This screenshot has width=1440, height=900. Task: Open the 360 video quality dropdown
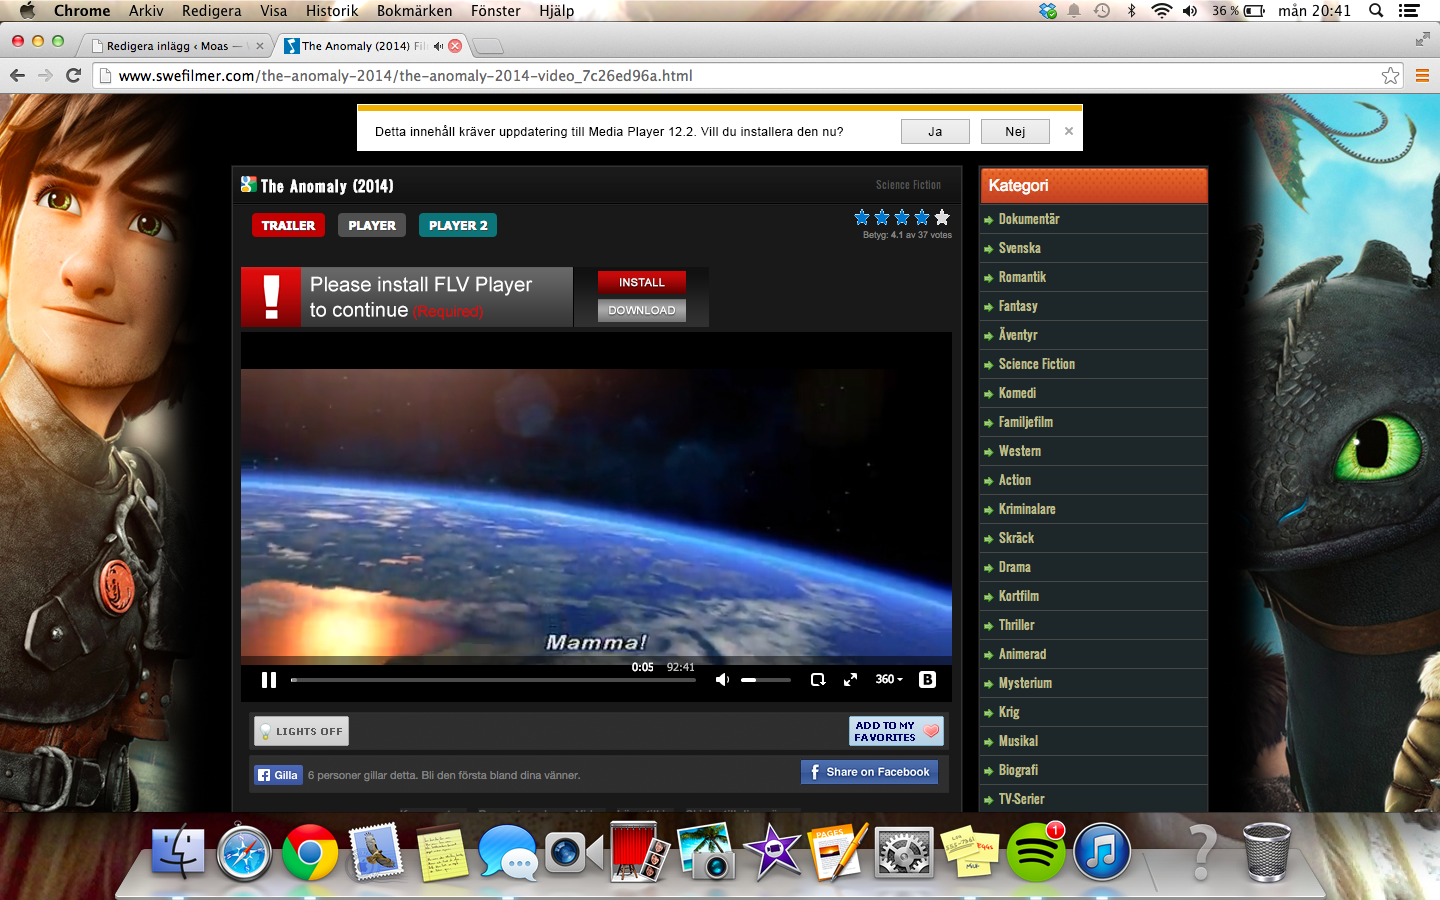(888, 680)
